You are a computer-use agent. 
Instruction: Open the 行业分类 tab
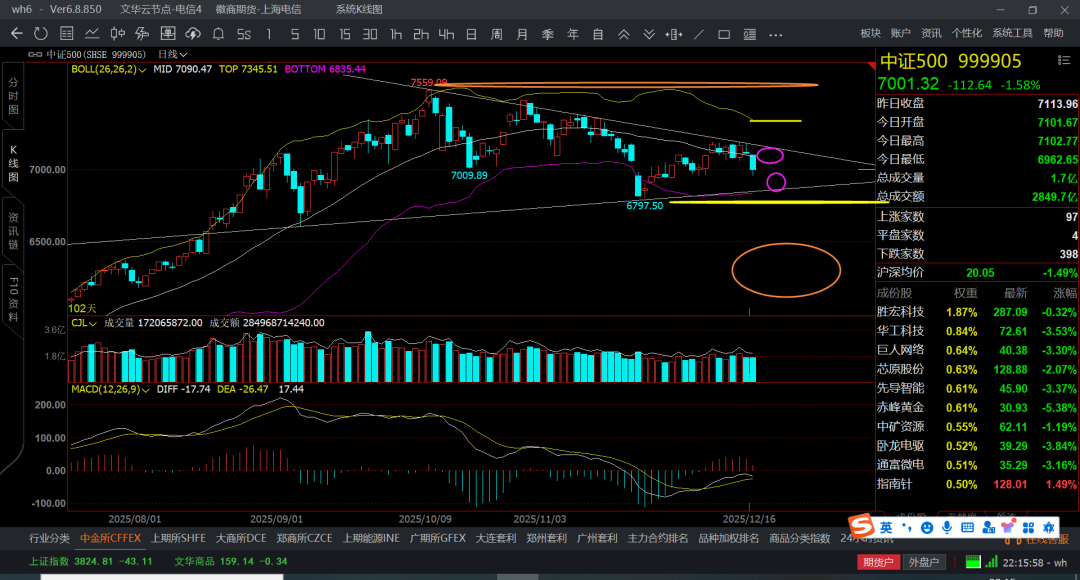[50, 538]
